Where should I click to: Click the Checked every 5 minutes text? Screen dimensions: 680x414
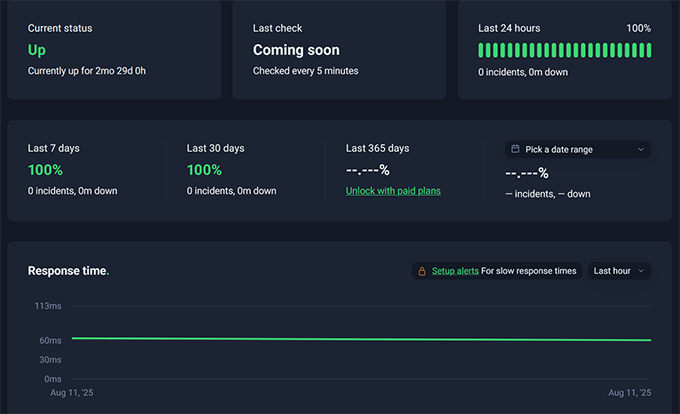pos(305,71)
